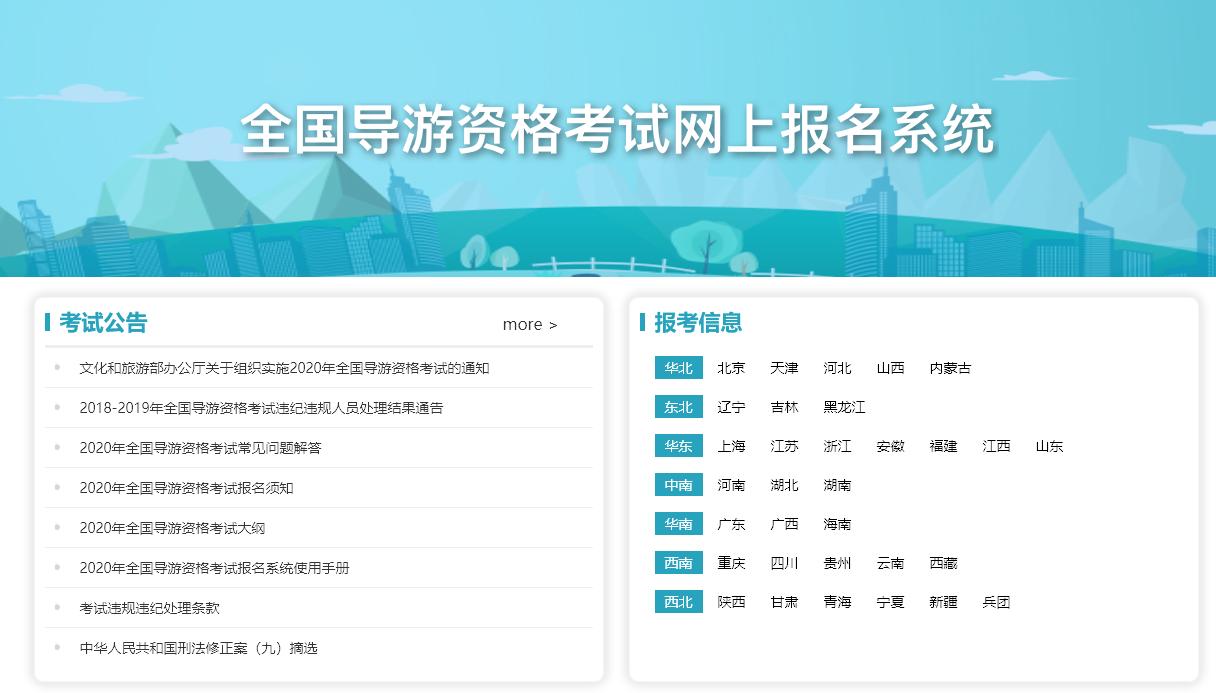Select 兵团 under the 西北 region
This screenshot has width=1216, height=693.
pyautogui.click(x=996, y=602)
